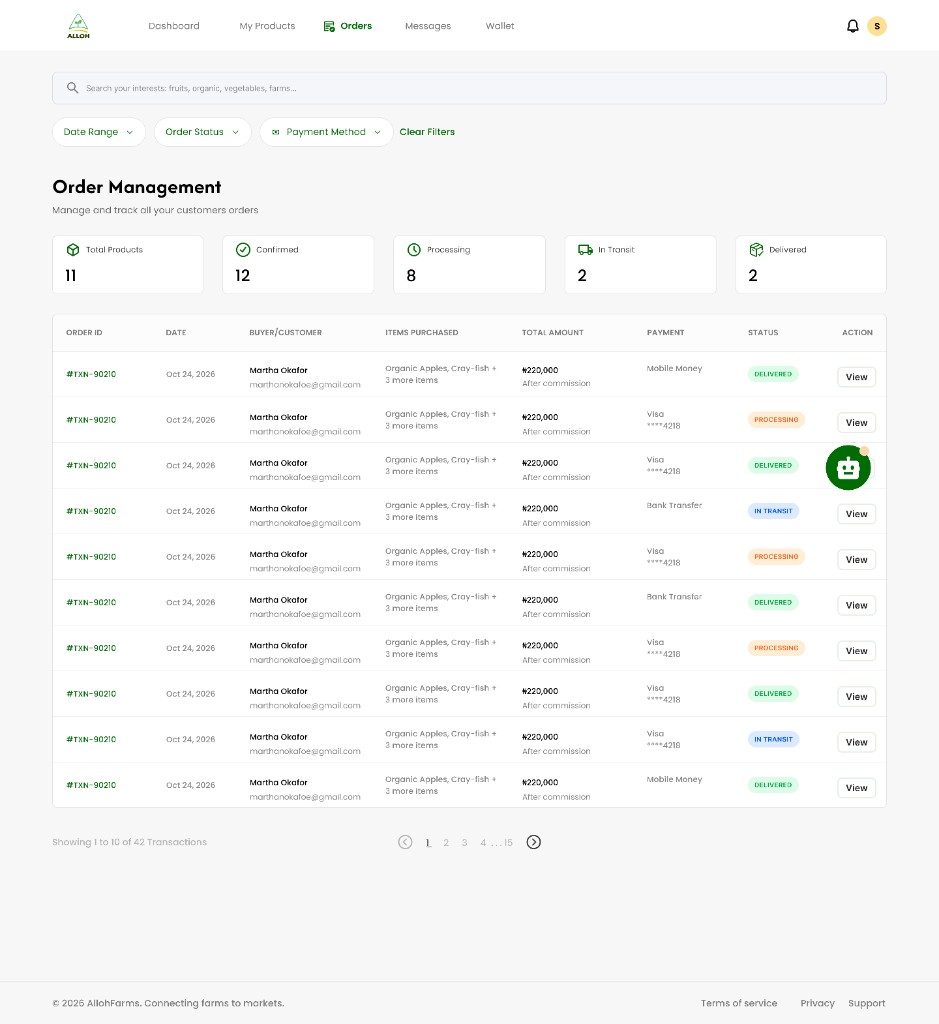This screenshot has height=1024, width=939.
Task: View the first Processing order row
Action: [856, 423]
